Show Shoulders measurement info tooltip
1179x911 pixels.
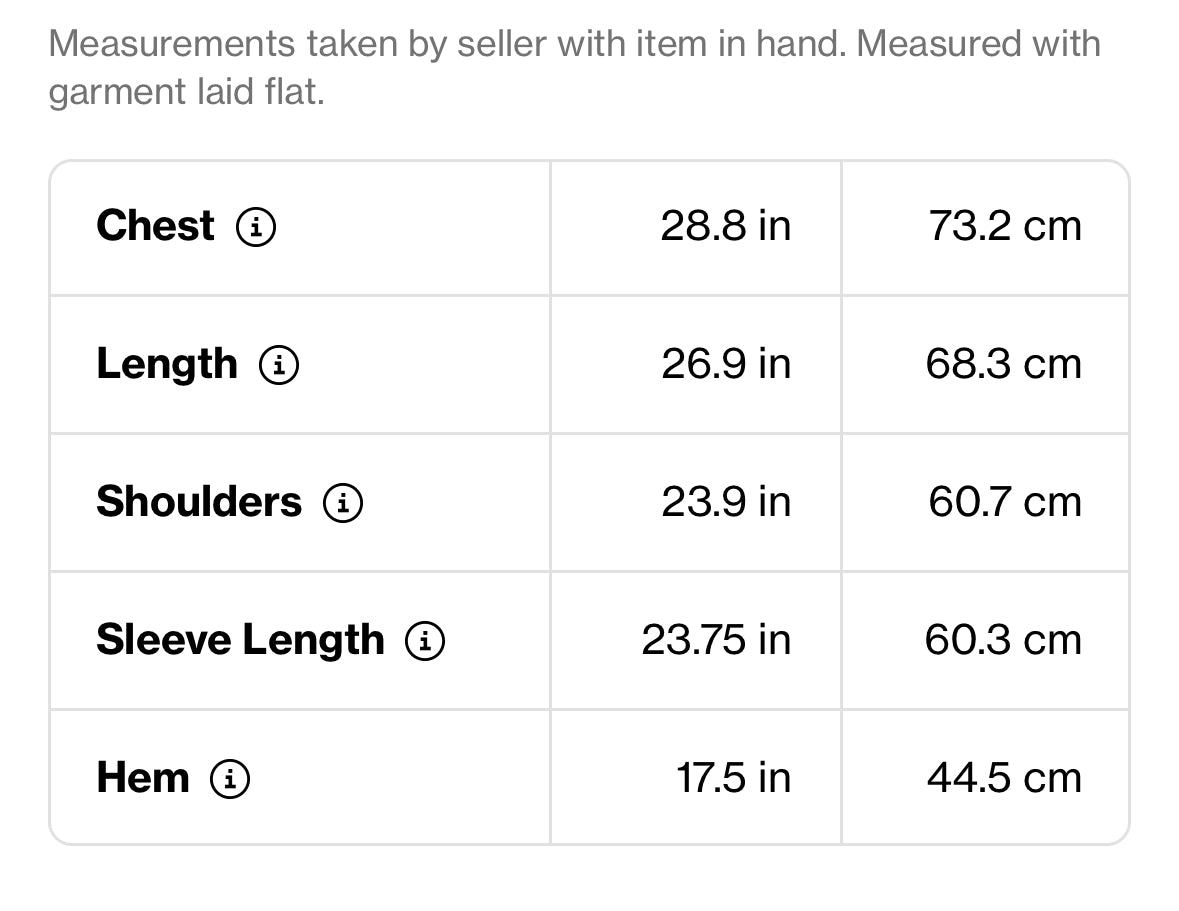343,502
